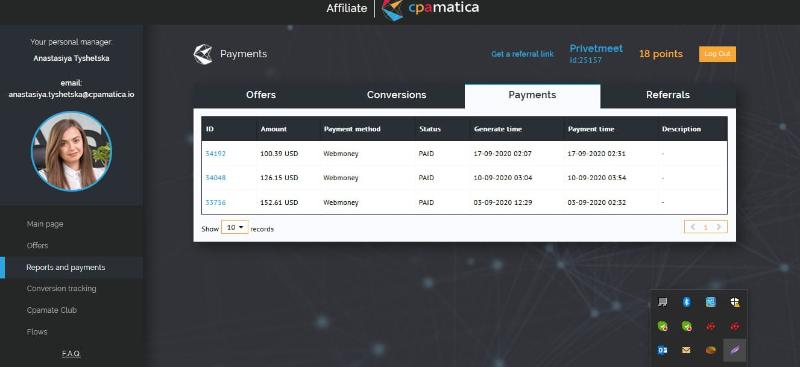This screenshot has height=367, width=800.
Task: Click the page number 1 in pagination
Action: (x=706, y=228)
